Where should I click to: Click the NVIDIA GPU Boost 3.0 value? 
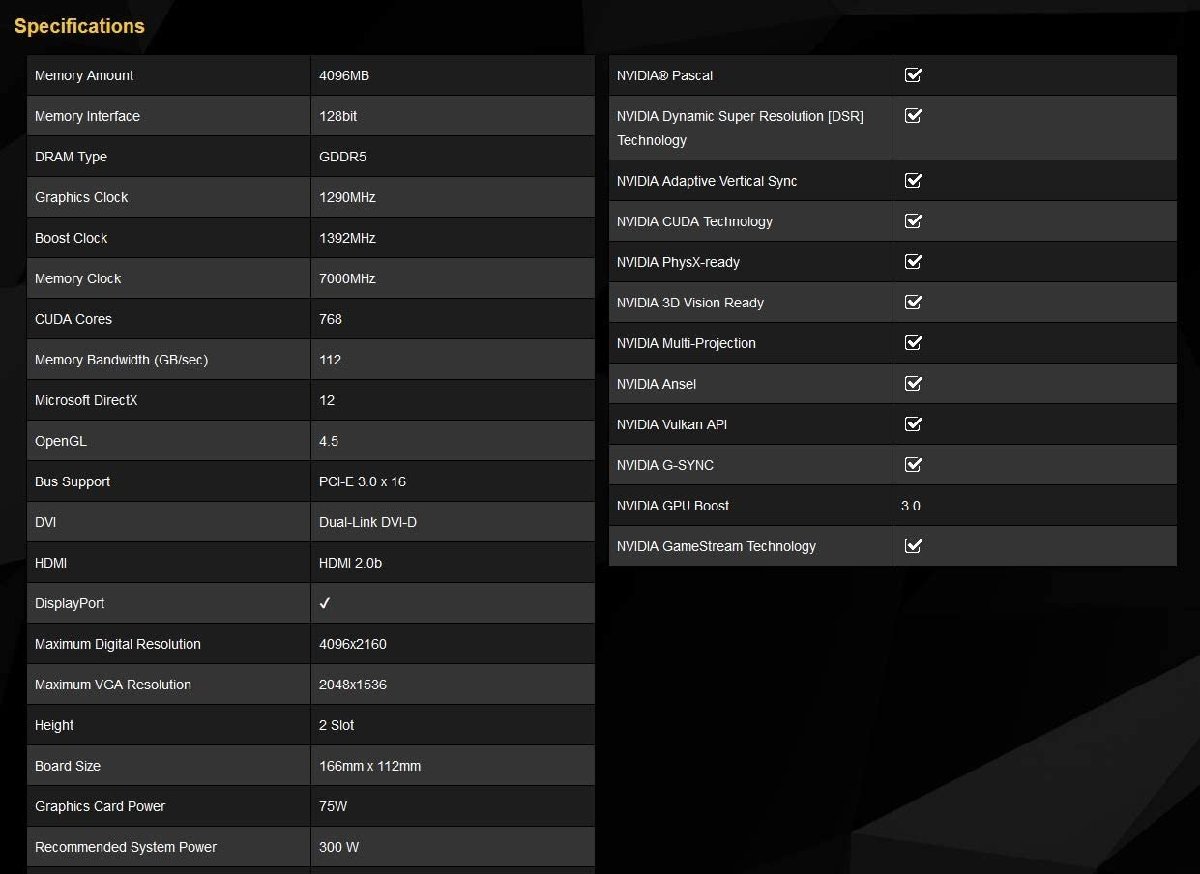[x=910, y=506]
